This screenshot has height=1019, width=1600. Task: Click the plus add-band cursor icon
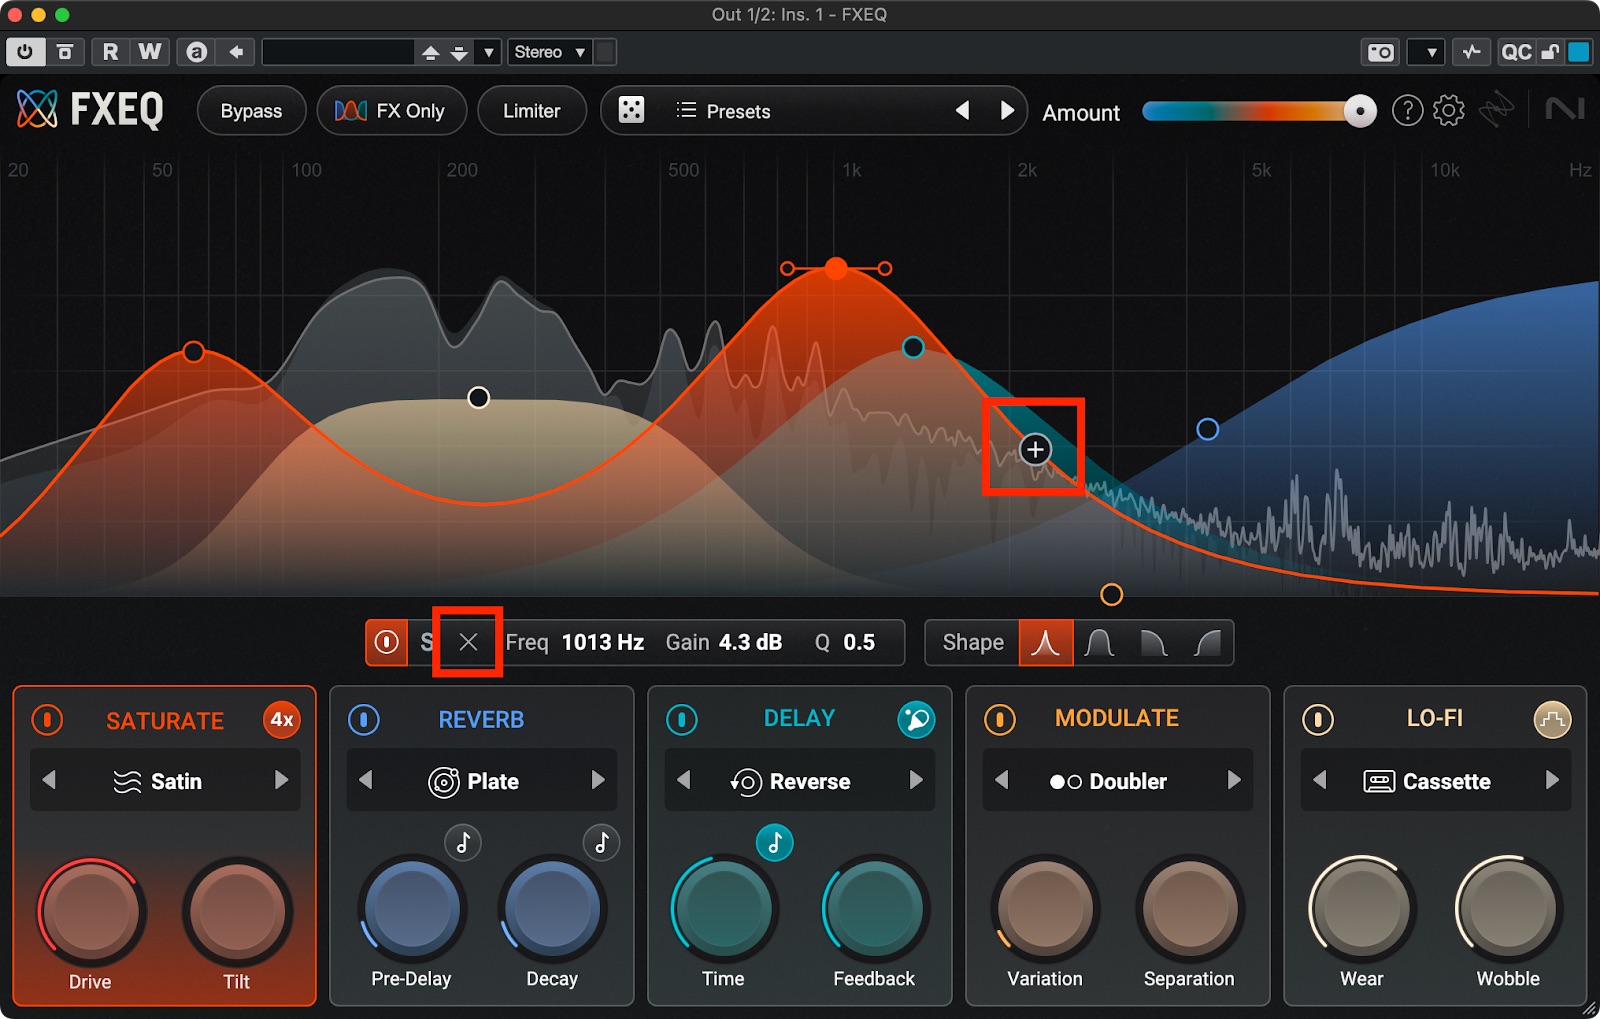point(1035,449)
